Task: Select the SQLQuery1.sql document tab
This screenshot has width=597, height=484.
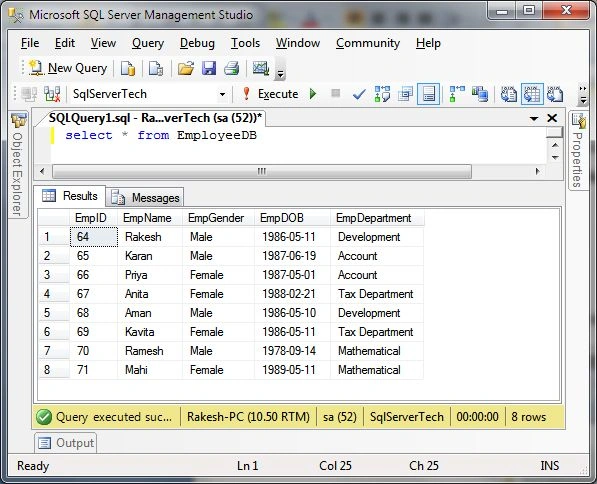Action: [x=155, y=118]
